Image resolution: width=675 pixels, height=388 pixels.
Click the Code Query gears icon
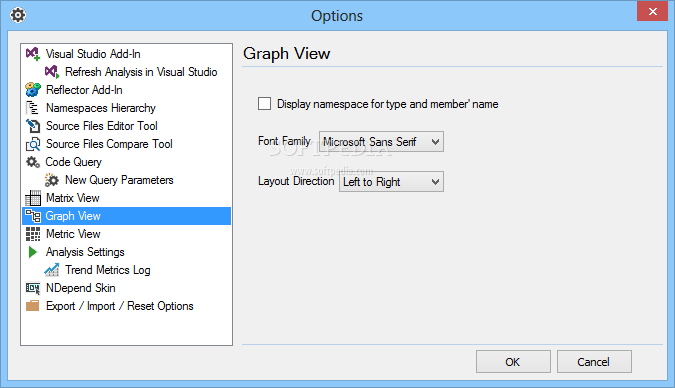click(x=33, y=162)
